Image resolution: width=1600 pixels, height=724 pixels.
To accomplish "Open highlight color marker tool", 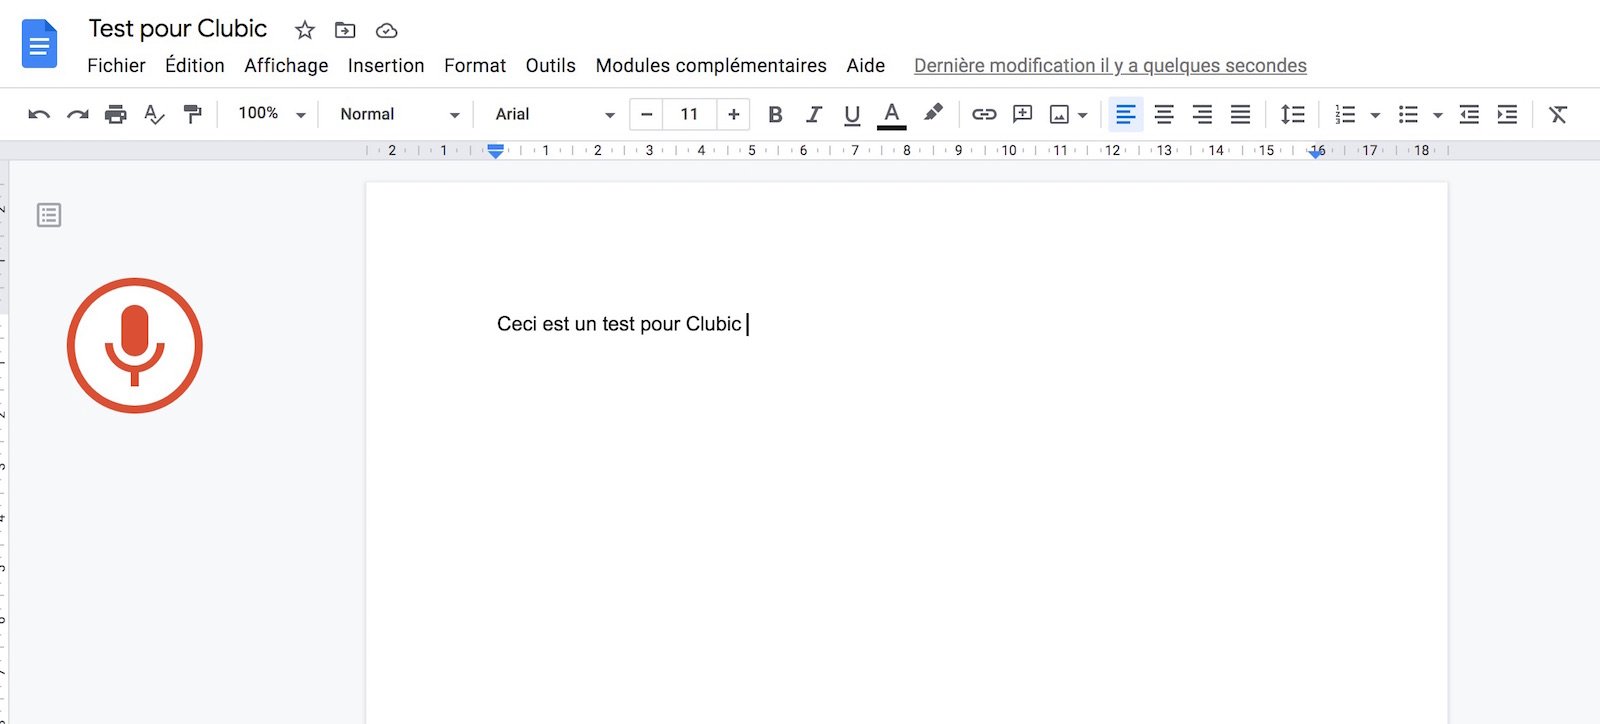I will tap(933, 113).
